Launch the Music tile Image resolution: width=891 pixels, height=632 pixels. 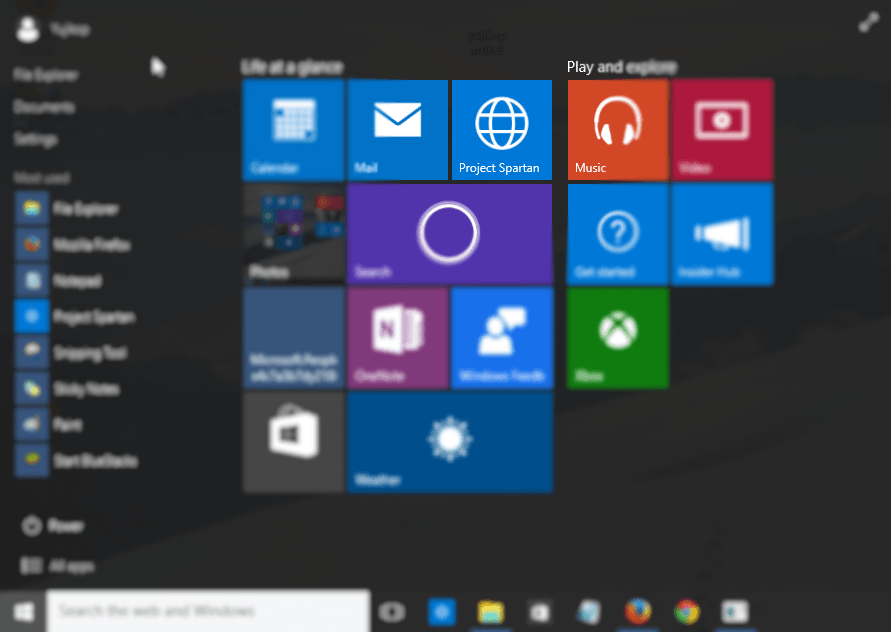618,130
